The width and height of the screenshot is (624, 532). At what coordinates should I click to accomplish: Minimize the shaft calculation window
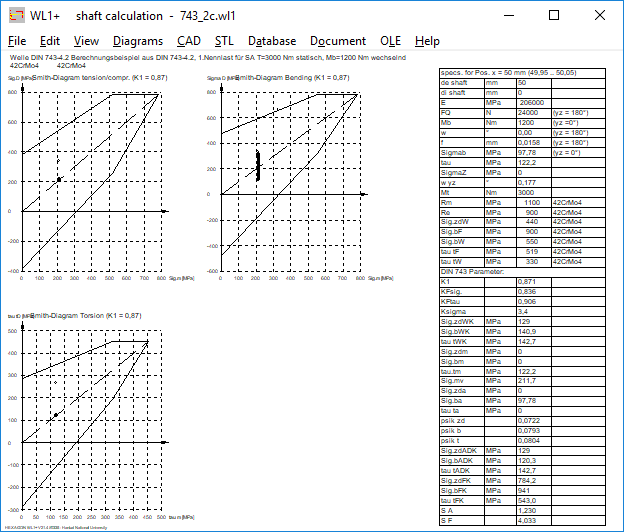pyautogui.click(x=507, y=15)
